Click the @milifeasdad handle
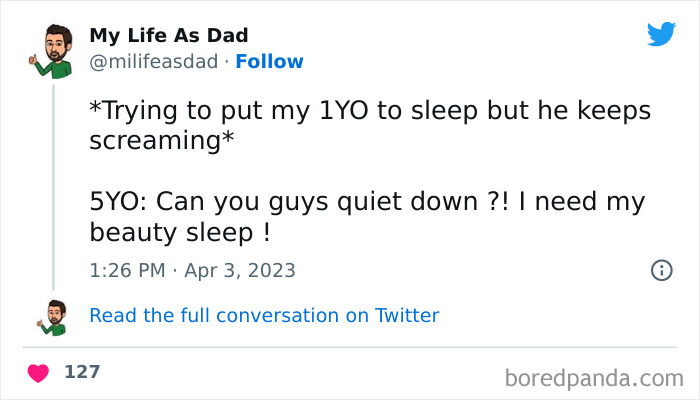Viewport: 700px width, 400px height. coord(153,61)
